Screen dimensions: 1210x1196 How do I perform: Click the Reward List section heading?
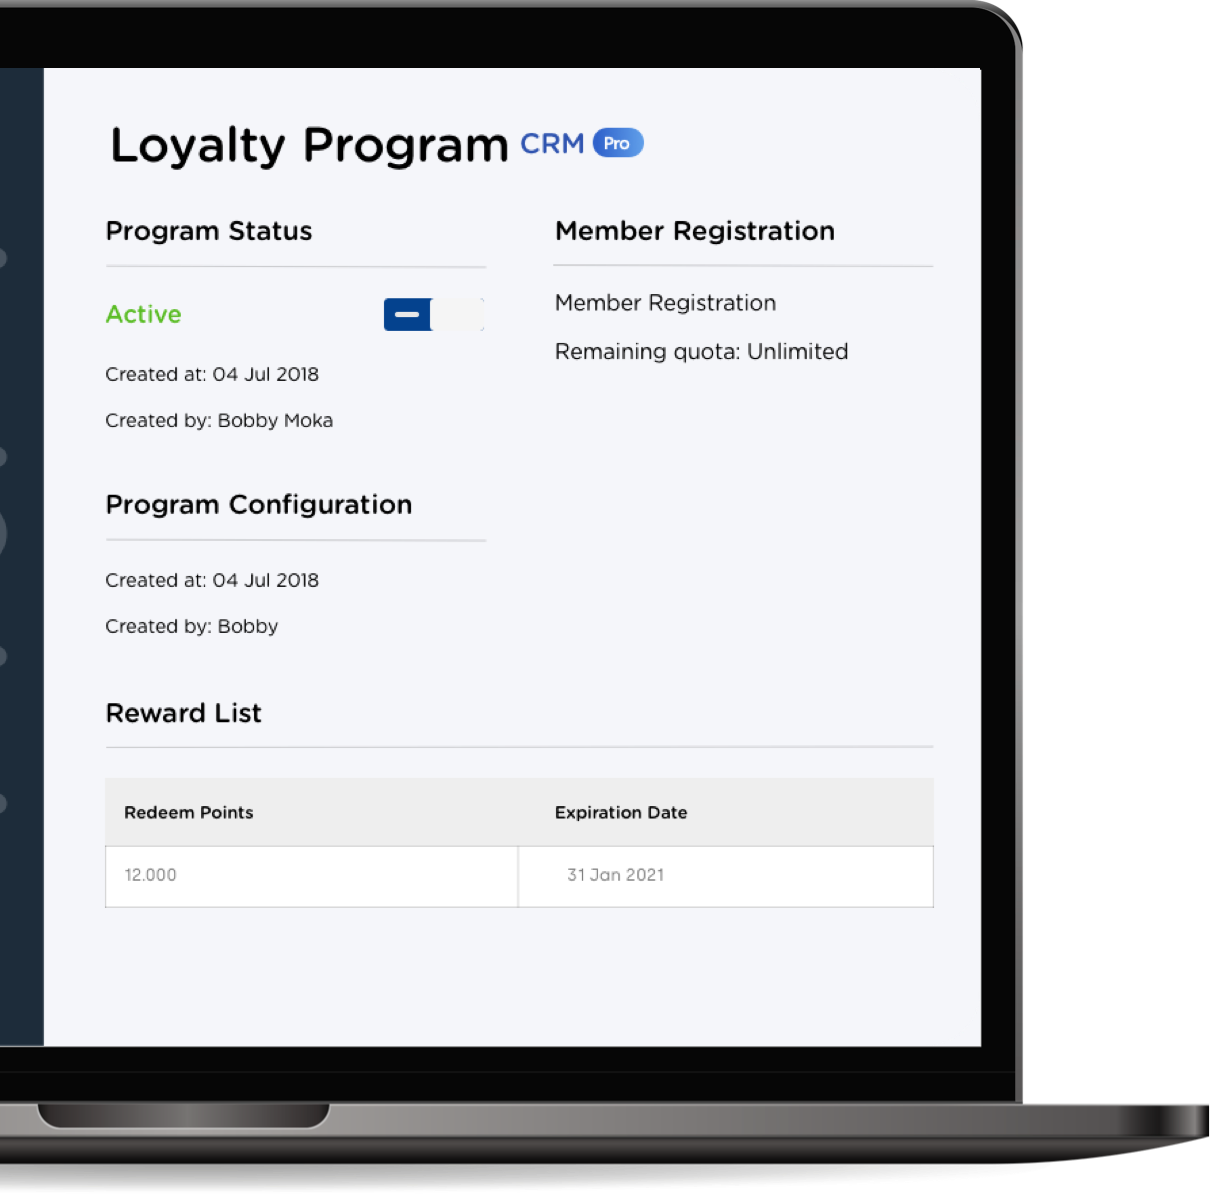point(184,713)
